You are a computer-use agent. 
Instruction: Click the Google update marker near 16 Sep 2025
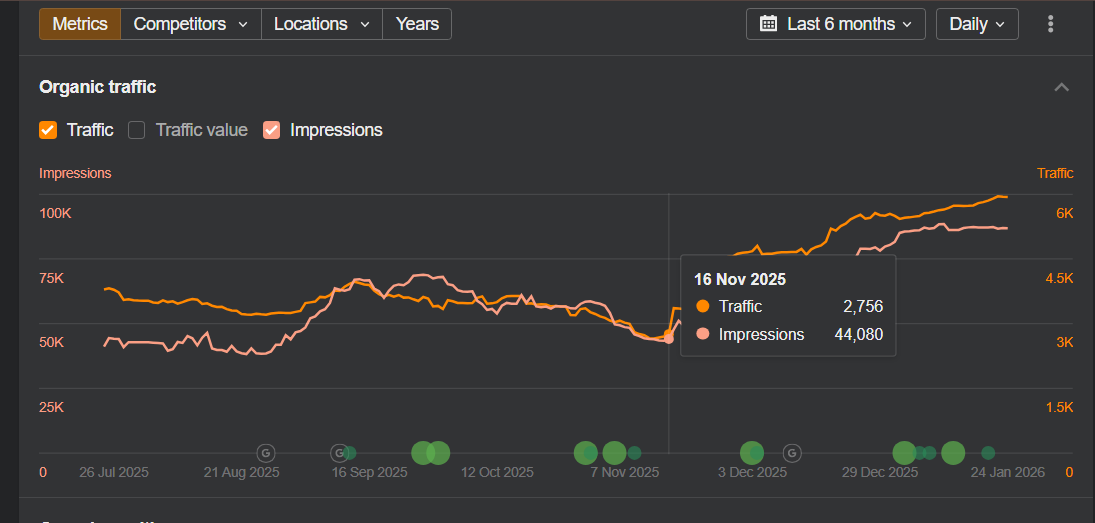point(340,453)
